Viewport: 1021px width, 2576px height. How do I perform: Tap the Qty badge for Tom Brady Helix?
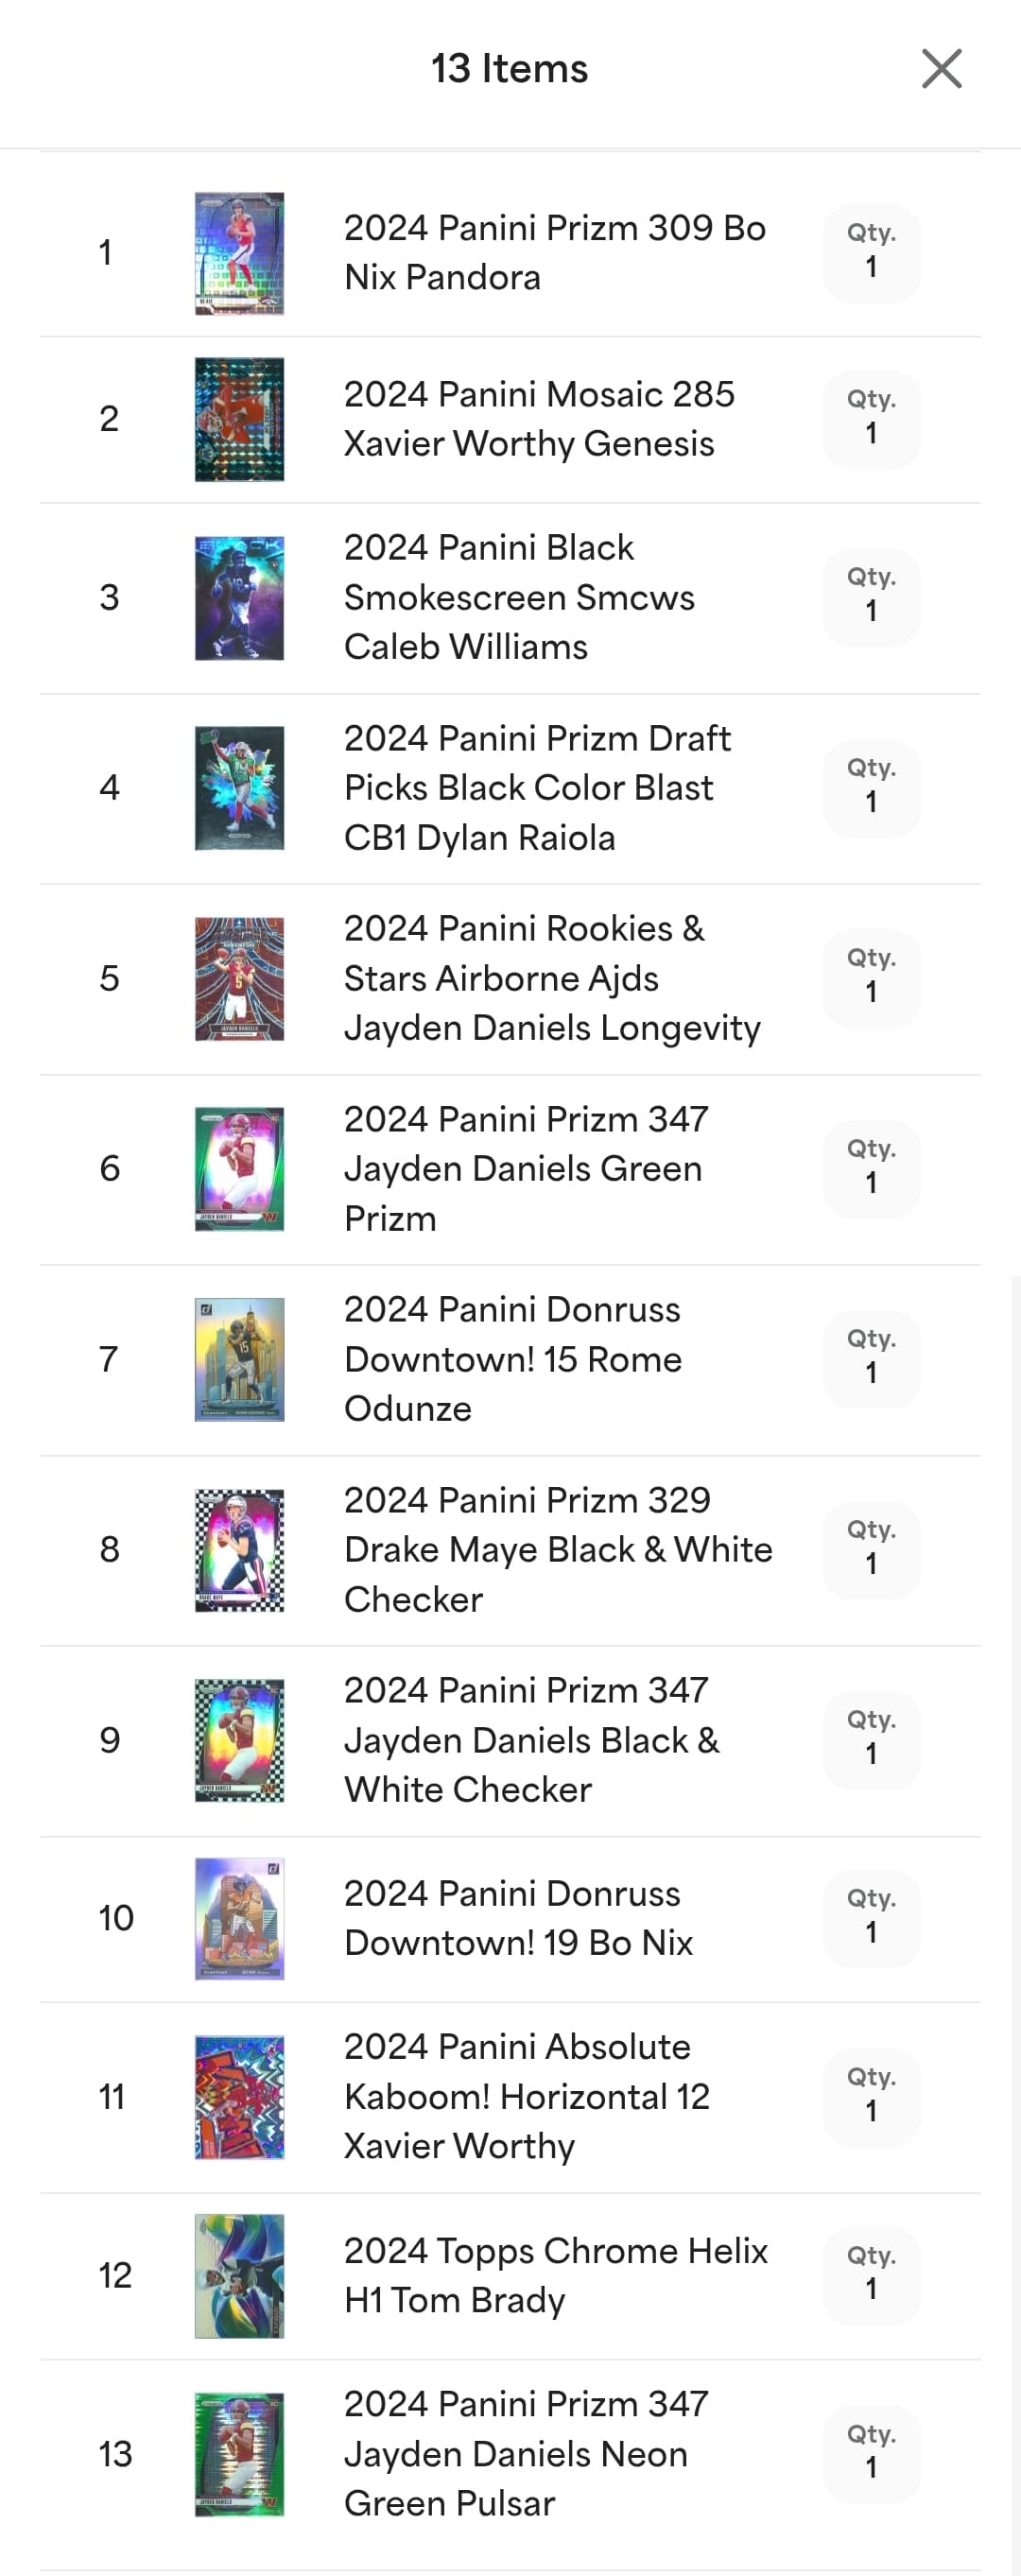coord(871,2275)
